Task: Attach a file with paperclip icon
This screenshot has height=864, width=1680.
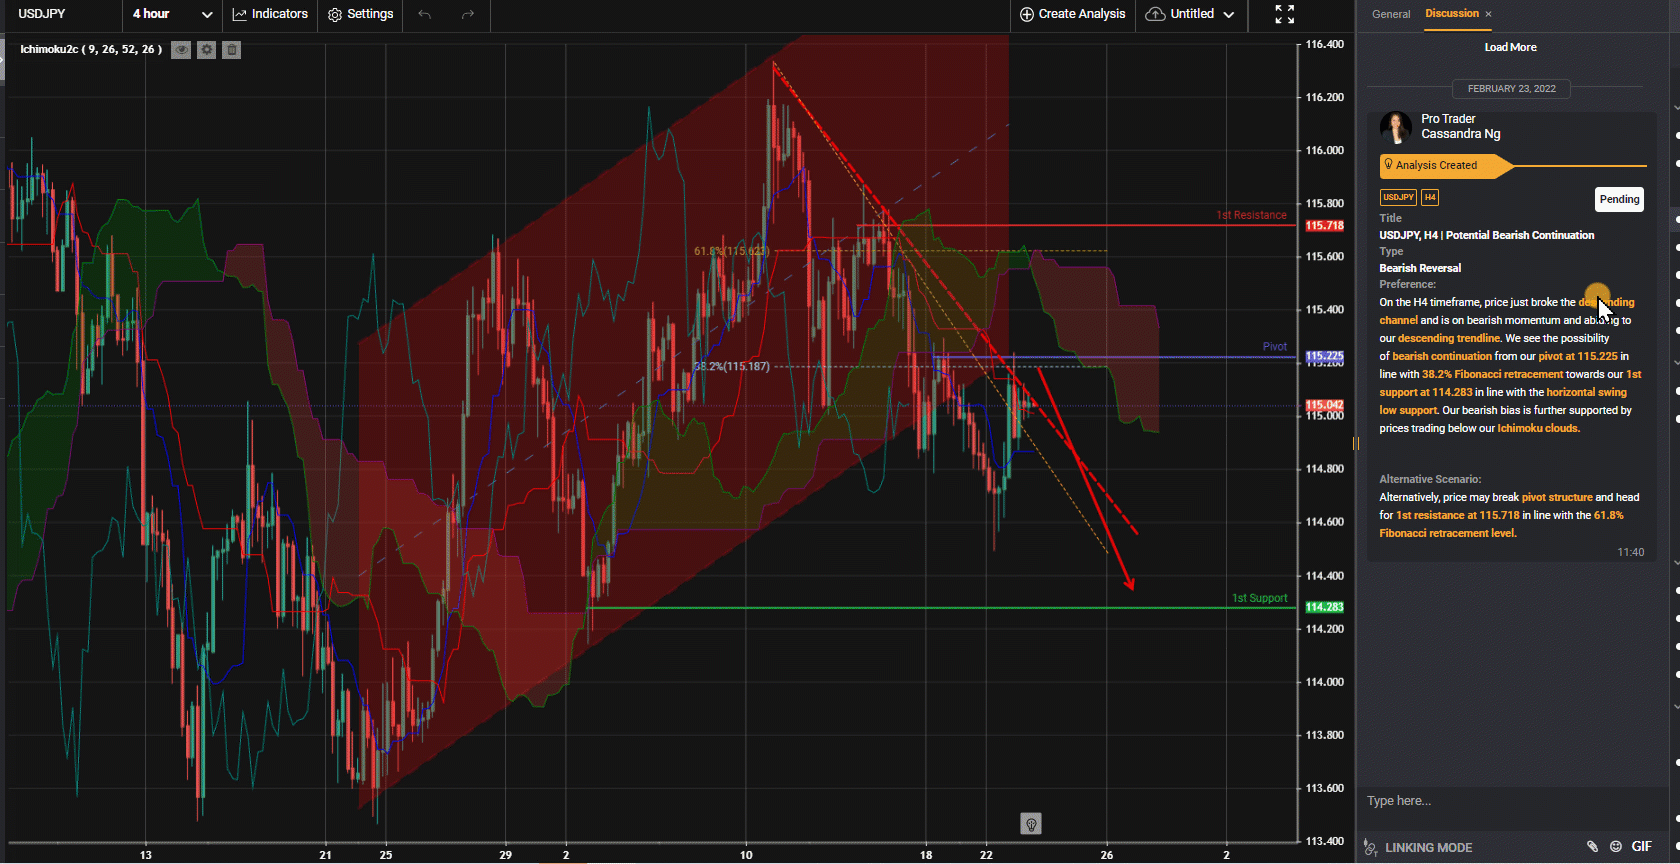Action: click(1592, 847)
